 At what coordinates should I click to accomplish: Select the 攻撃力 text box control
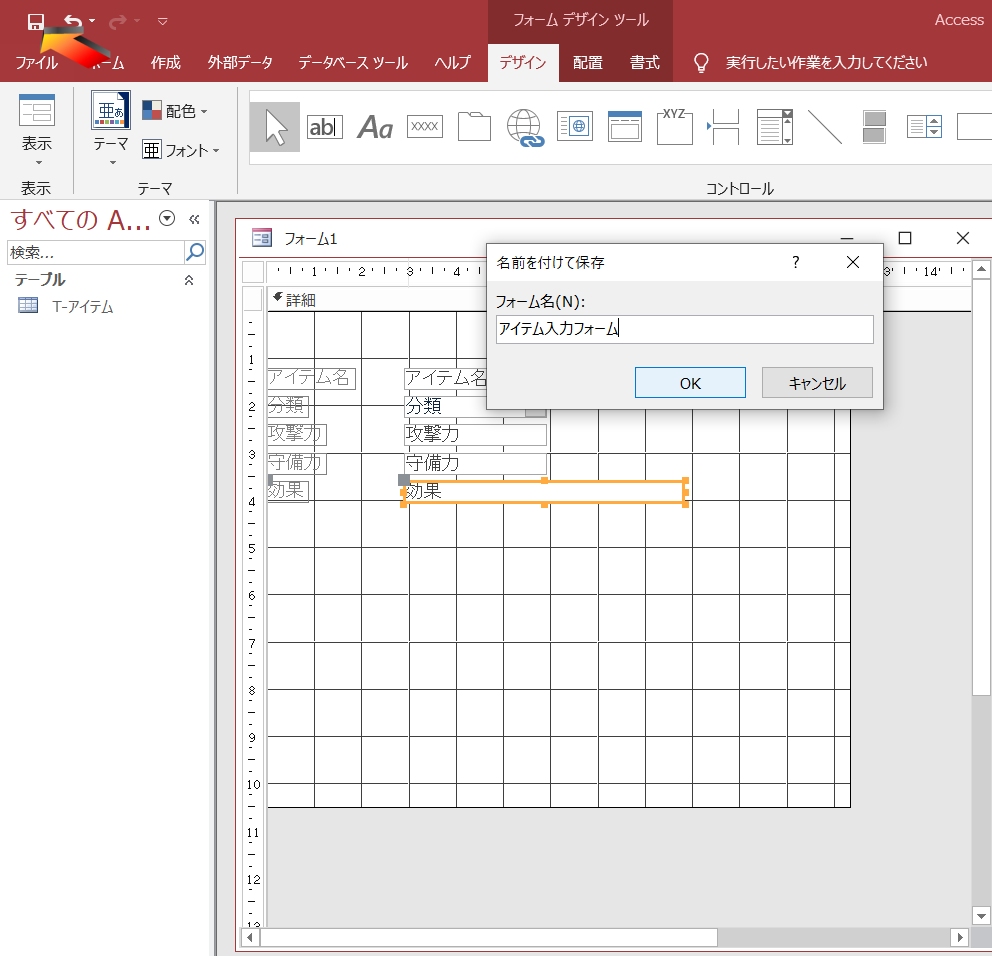[475, 435]
